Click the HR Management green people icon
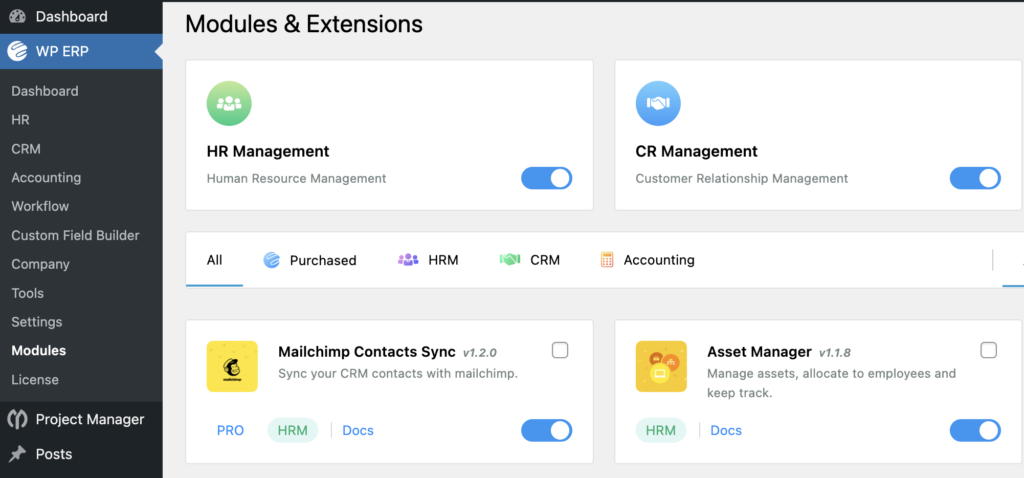Image resolution: width=1024 pixels, height=478 pixels. (x=229, y=103)
